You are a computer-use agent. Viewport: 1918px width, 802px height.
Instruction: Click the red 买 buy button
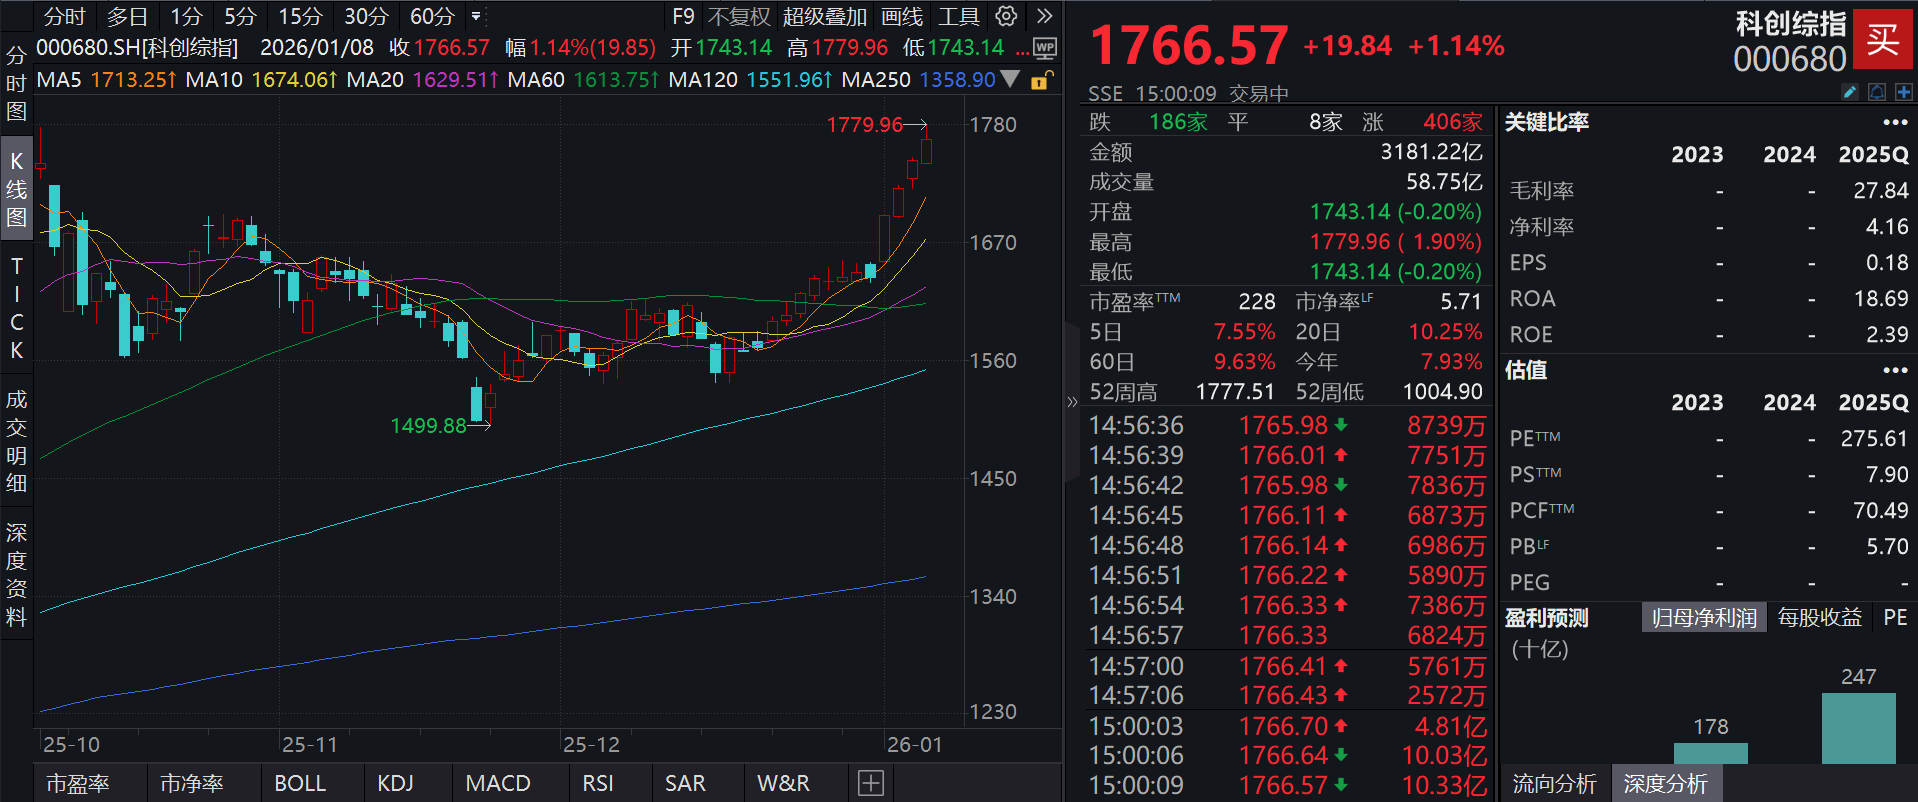(1883, 40)
